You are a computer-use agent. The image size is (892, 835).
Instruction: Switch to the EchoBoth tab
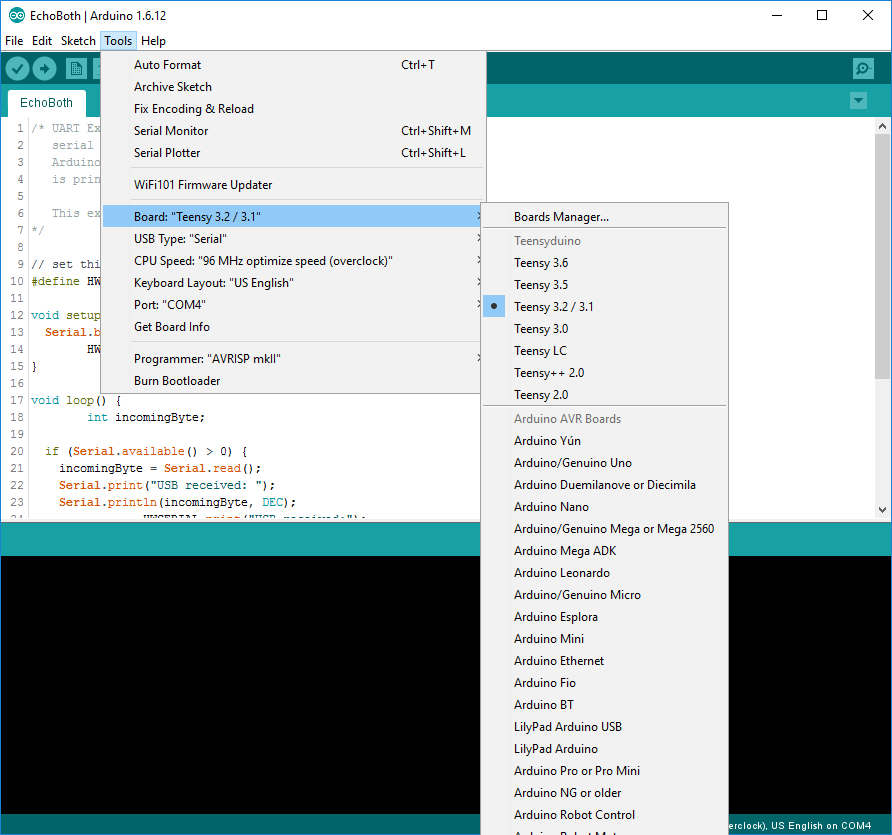coord(47,103)
